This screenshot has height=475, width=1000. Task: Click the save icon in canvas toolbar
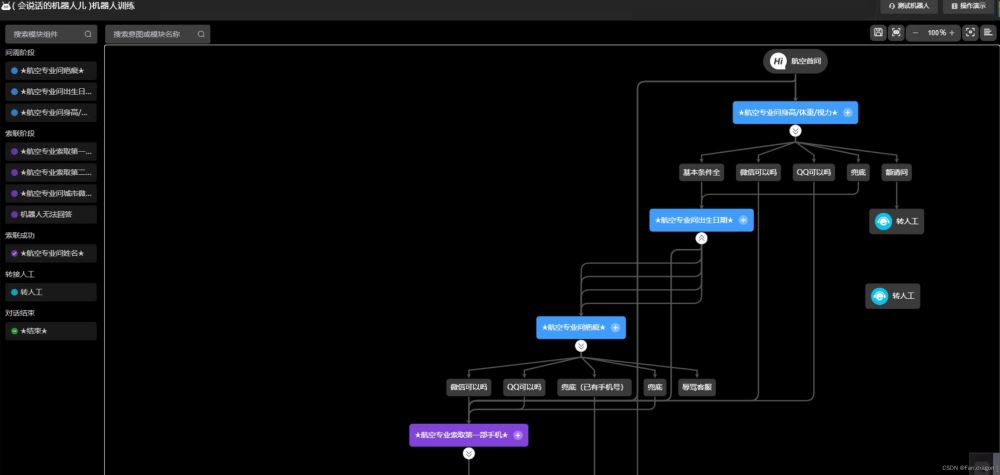(878, 33)
